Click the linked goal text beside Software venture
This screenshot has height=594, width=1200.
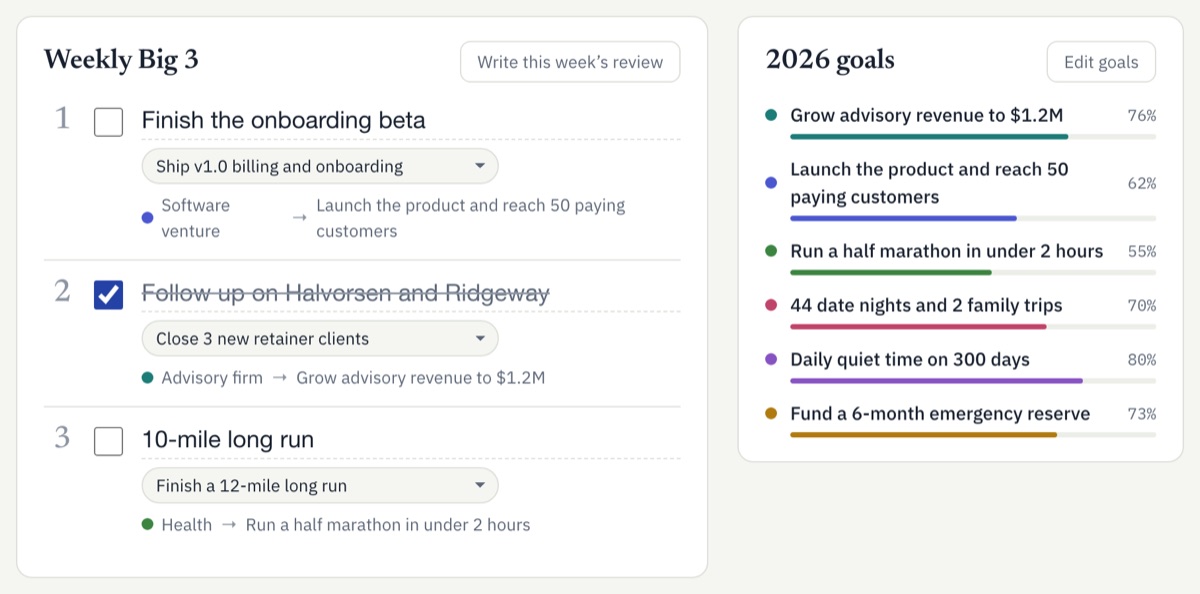point(470,218)
